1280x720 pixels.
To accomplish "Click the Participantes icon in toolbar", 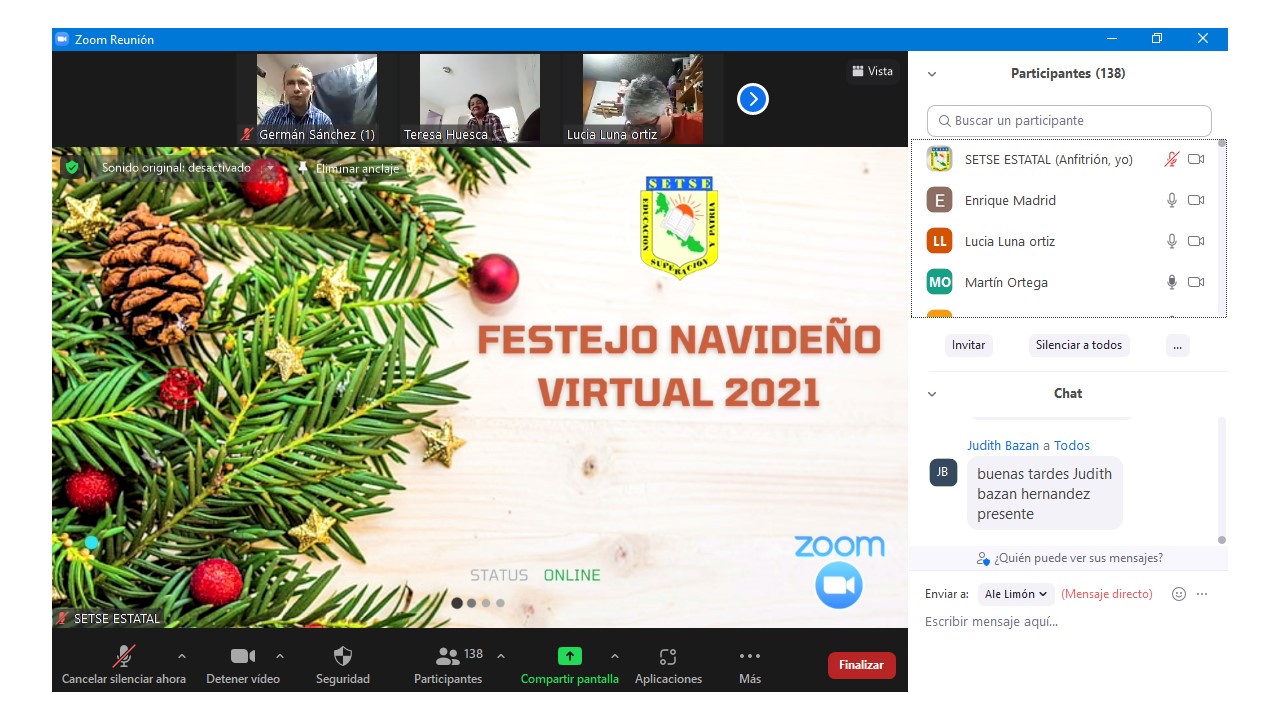I will (x=448, y=657).
